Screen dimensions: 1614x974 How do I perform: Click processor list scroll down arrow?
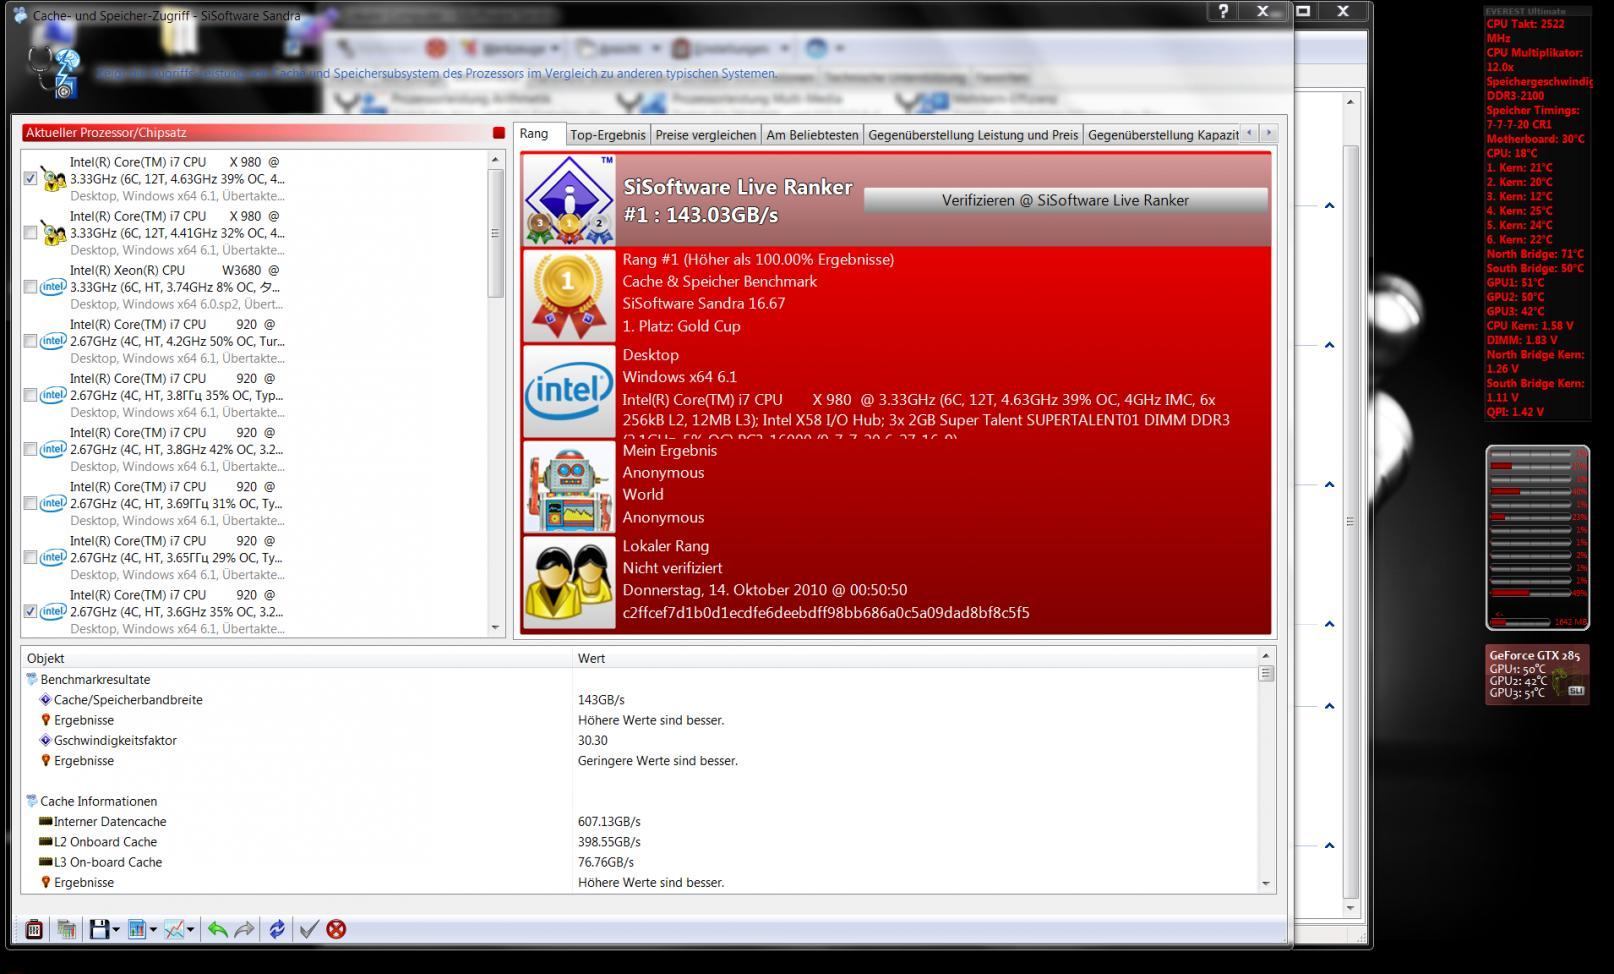point(496,628)
